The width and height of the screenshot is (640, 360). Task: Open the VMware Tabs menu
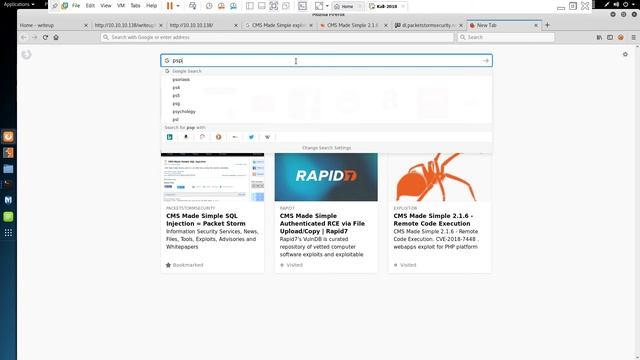(x=136, y=6)
